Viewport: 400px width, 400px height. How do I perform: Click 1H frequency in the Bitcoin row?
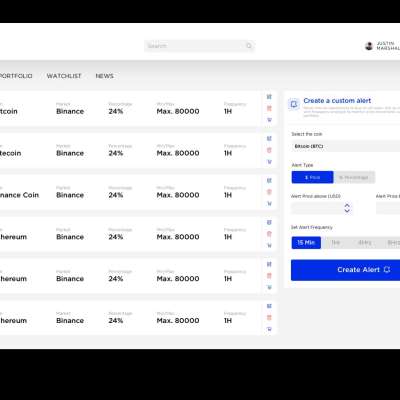coord(228,111)
